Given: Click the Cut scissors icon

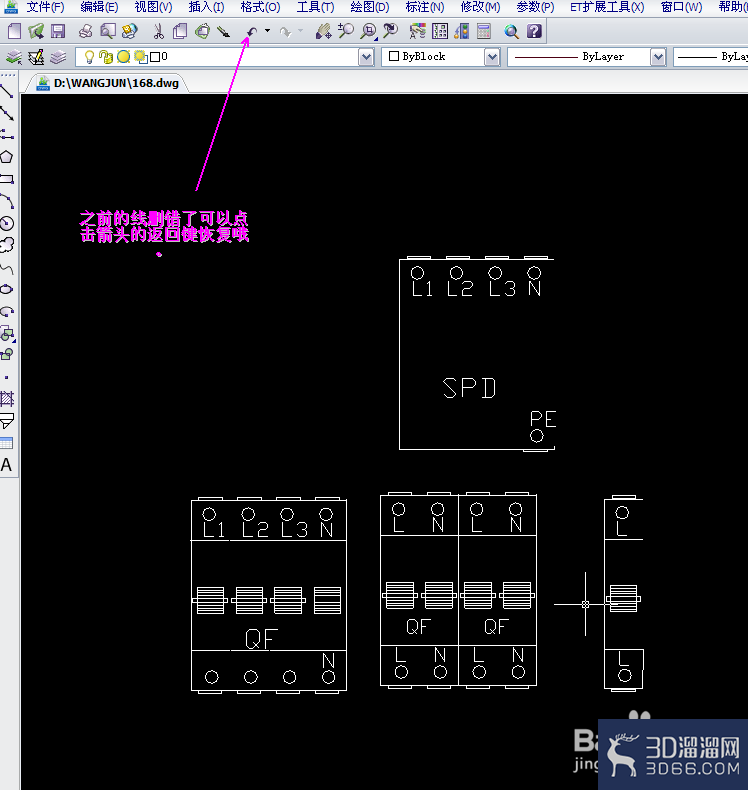Looking at the screenshot, I should 158,32.
